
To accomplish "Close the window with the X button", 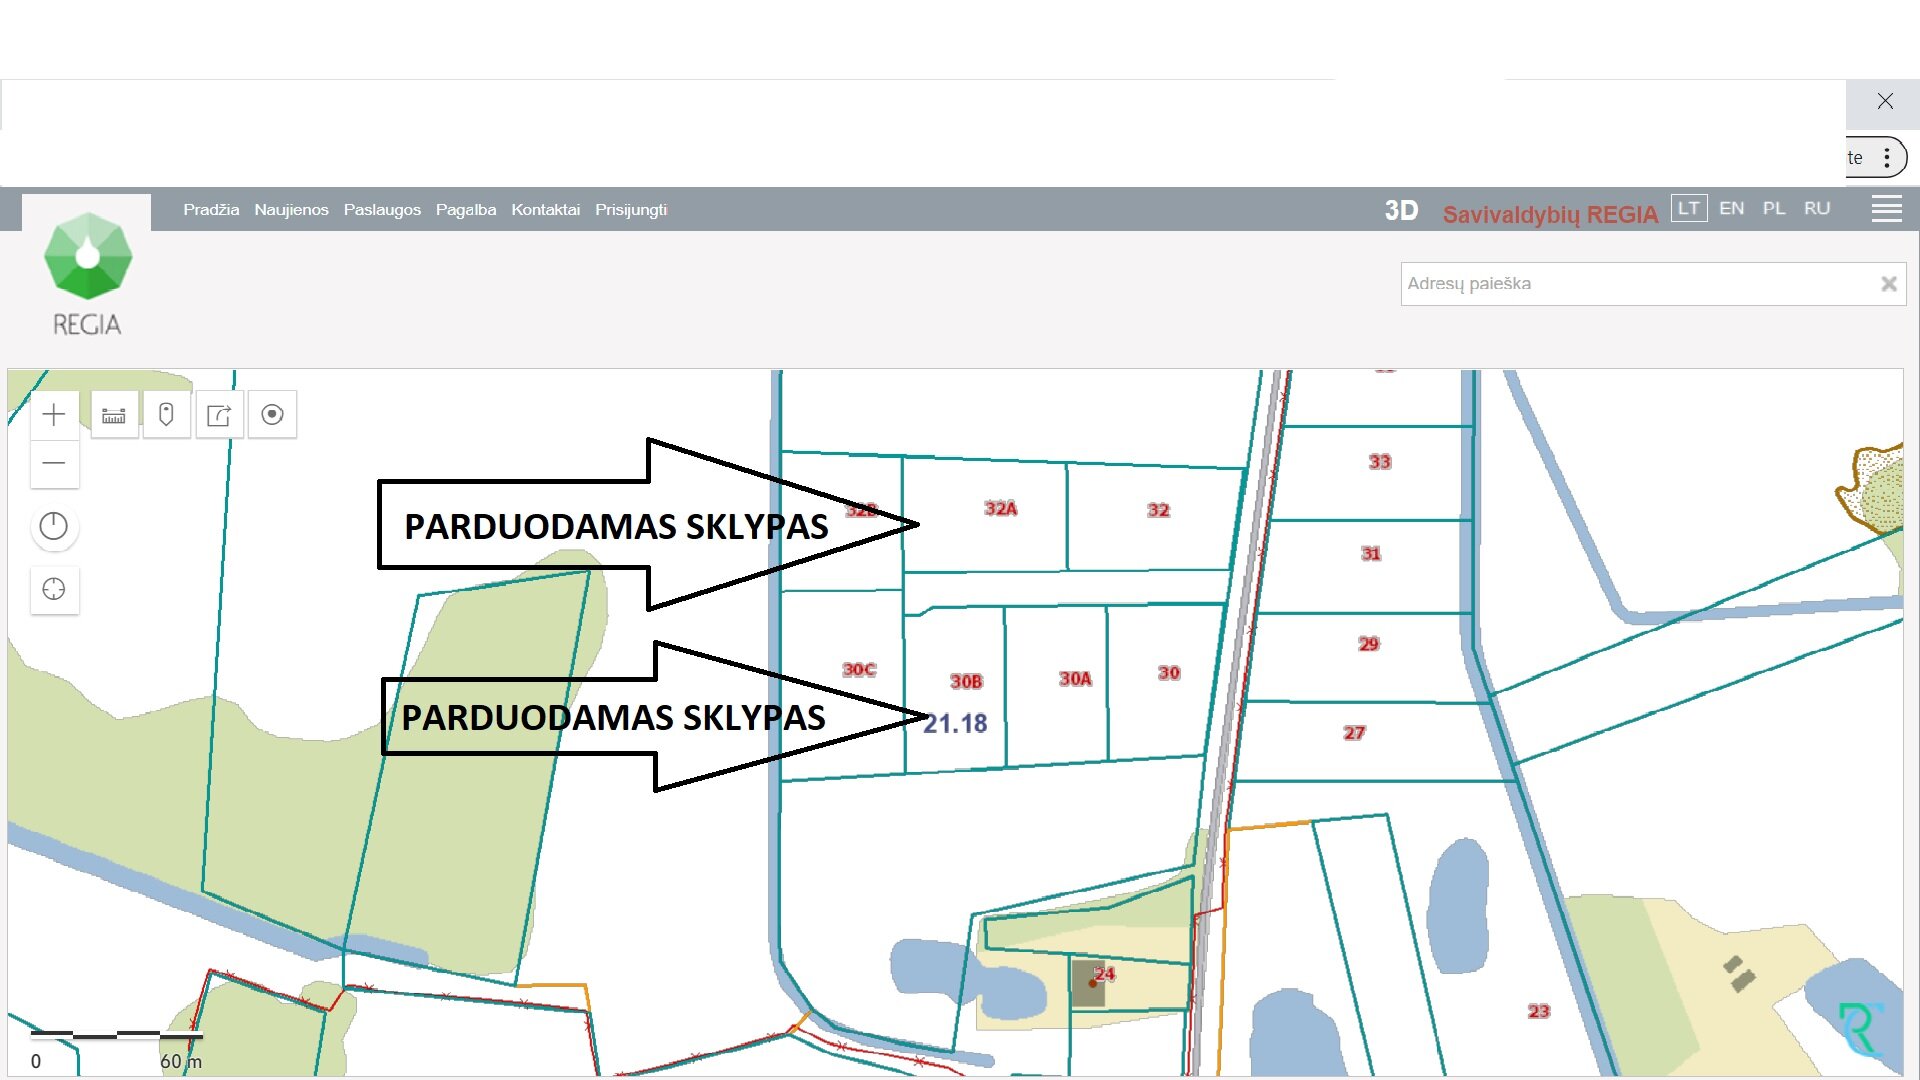I will coord(1885,101).
